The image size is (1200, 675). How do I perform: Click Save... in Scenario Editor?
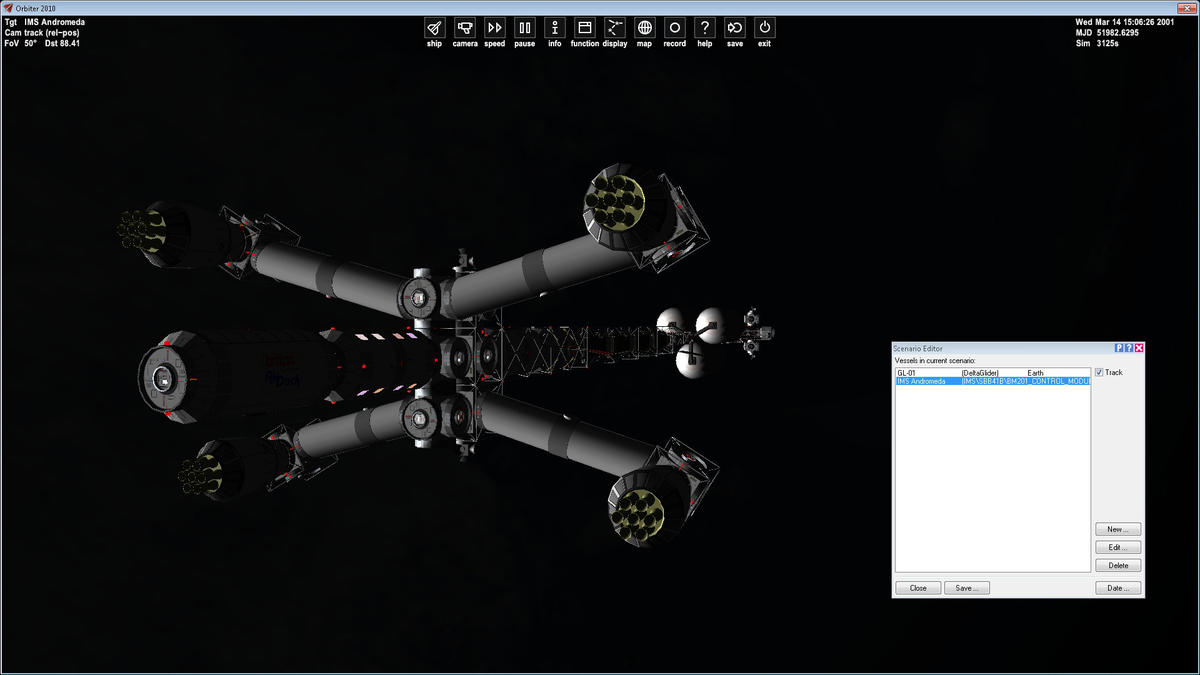pos(967,588)
